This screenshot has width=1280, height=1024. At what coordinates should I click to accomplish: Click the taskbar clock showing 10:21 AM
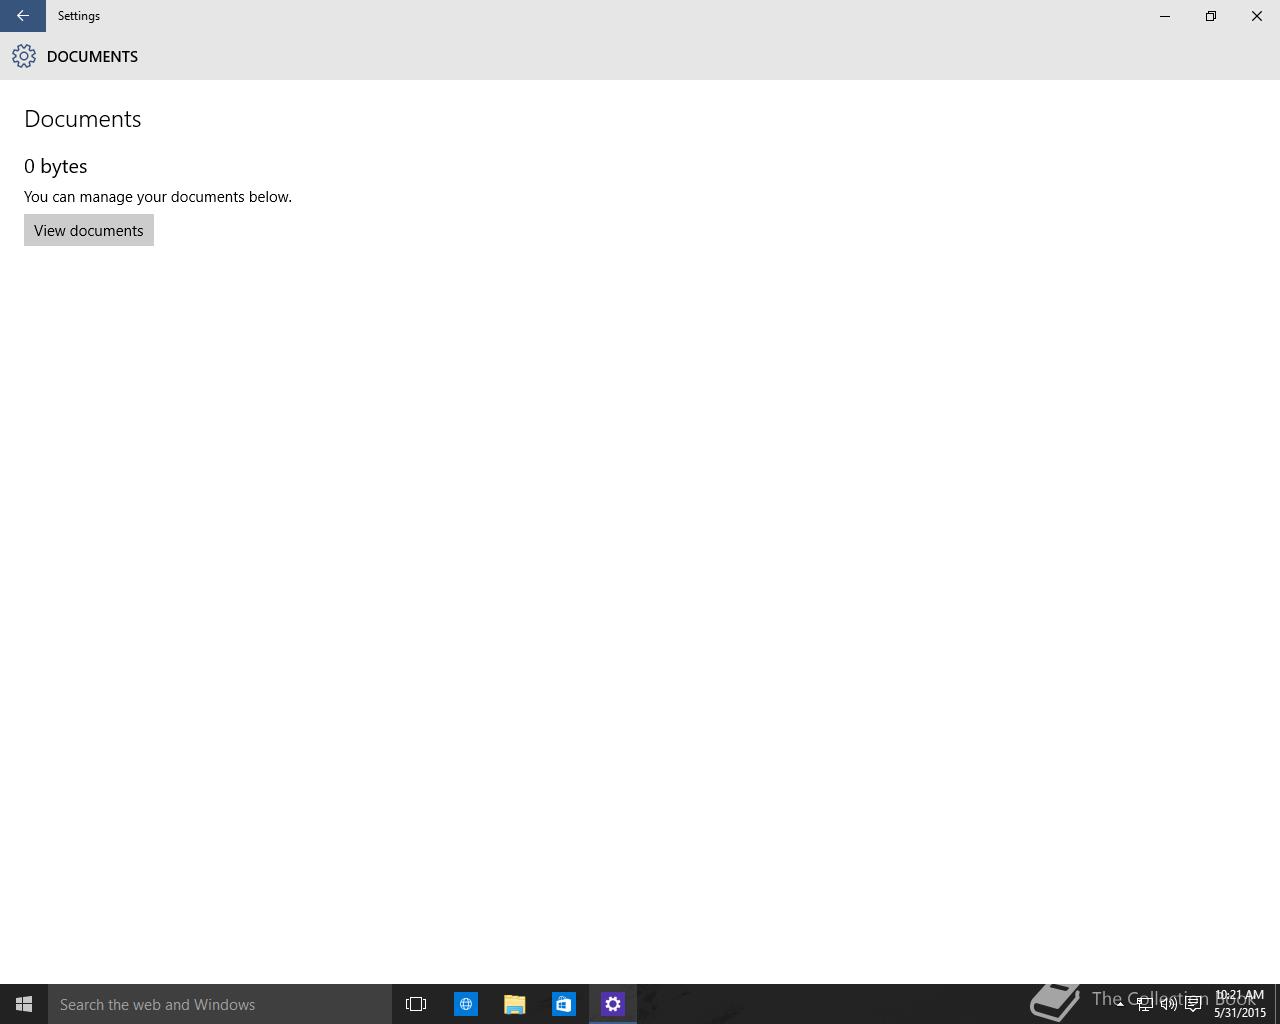(x=1240, y=1004)
